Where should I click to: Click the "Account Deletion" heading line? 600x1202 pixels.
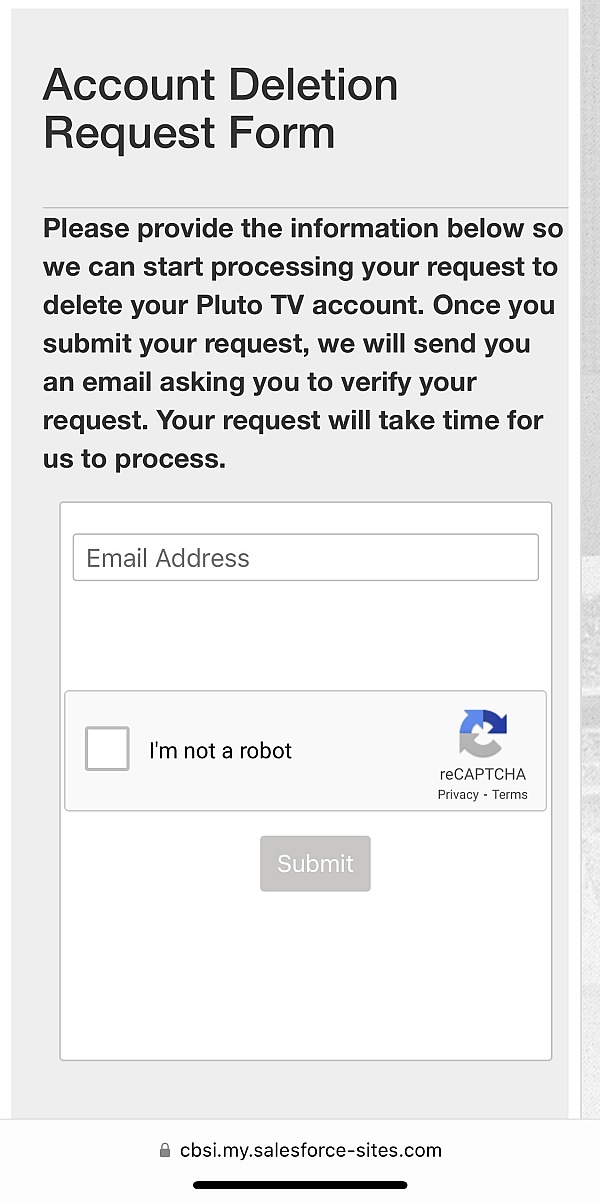click(x=220, y=85)
